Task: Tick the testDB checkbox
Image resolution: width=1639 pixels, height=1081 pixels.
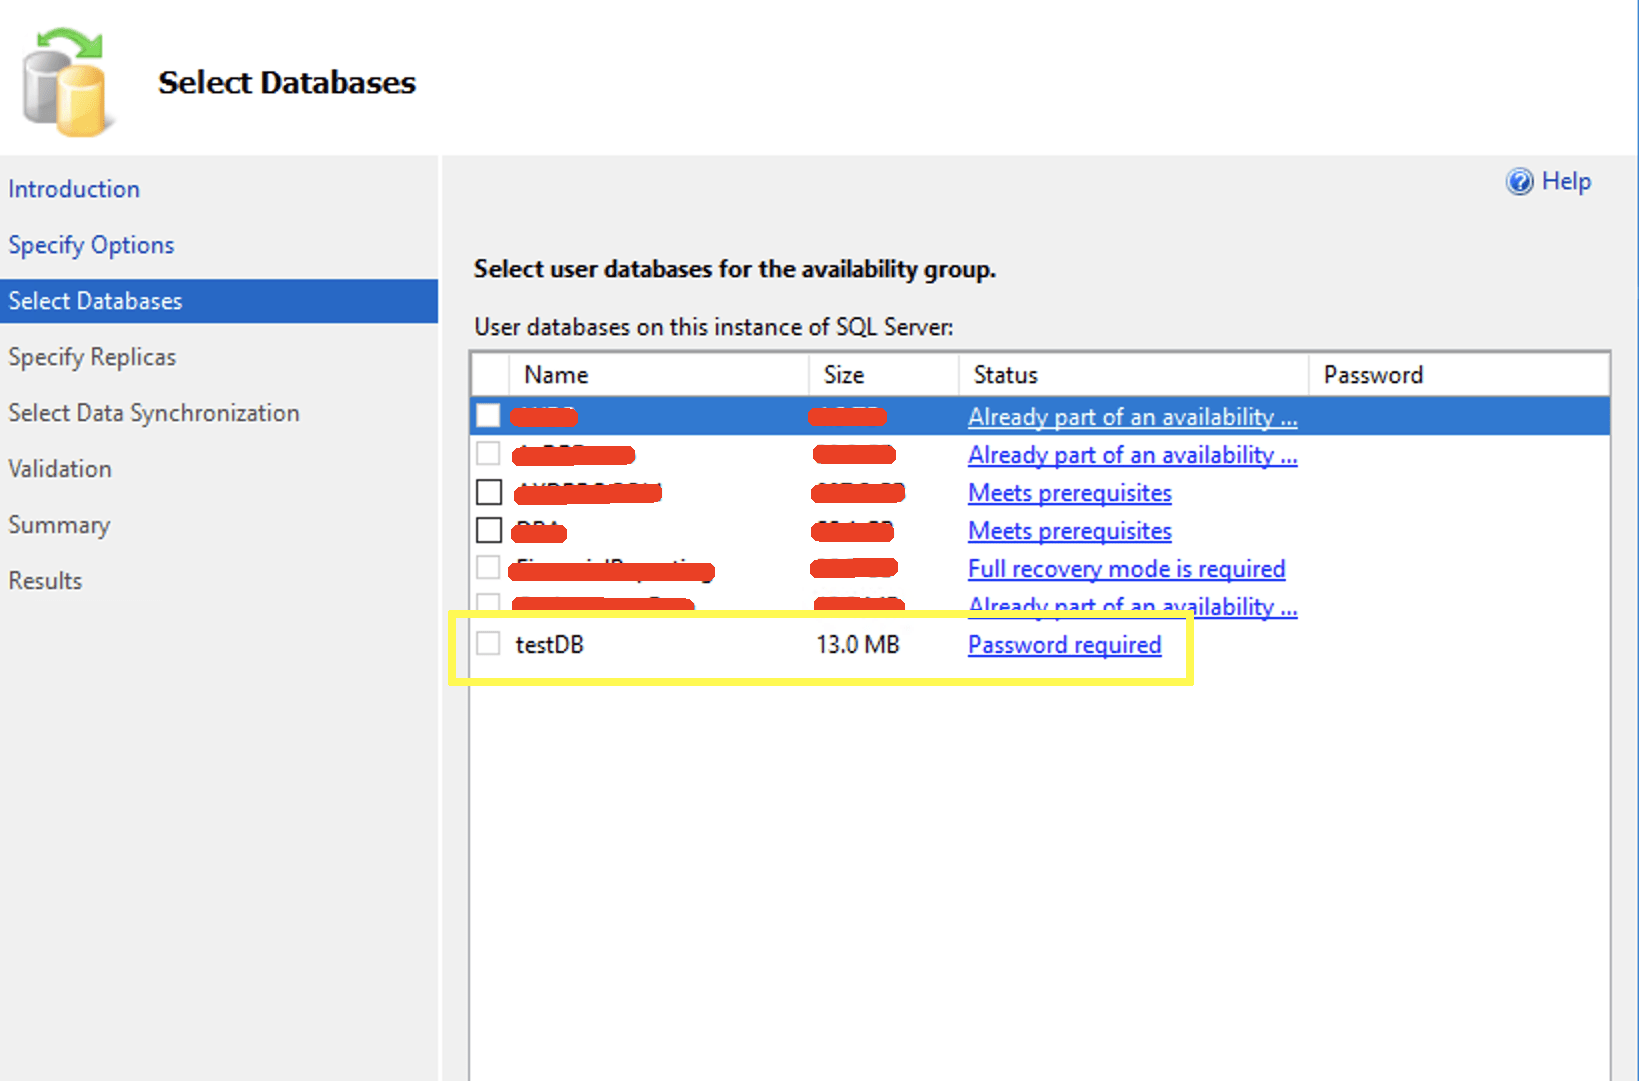Action: [488, 644]
